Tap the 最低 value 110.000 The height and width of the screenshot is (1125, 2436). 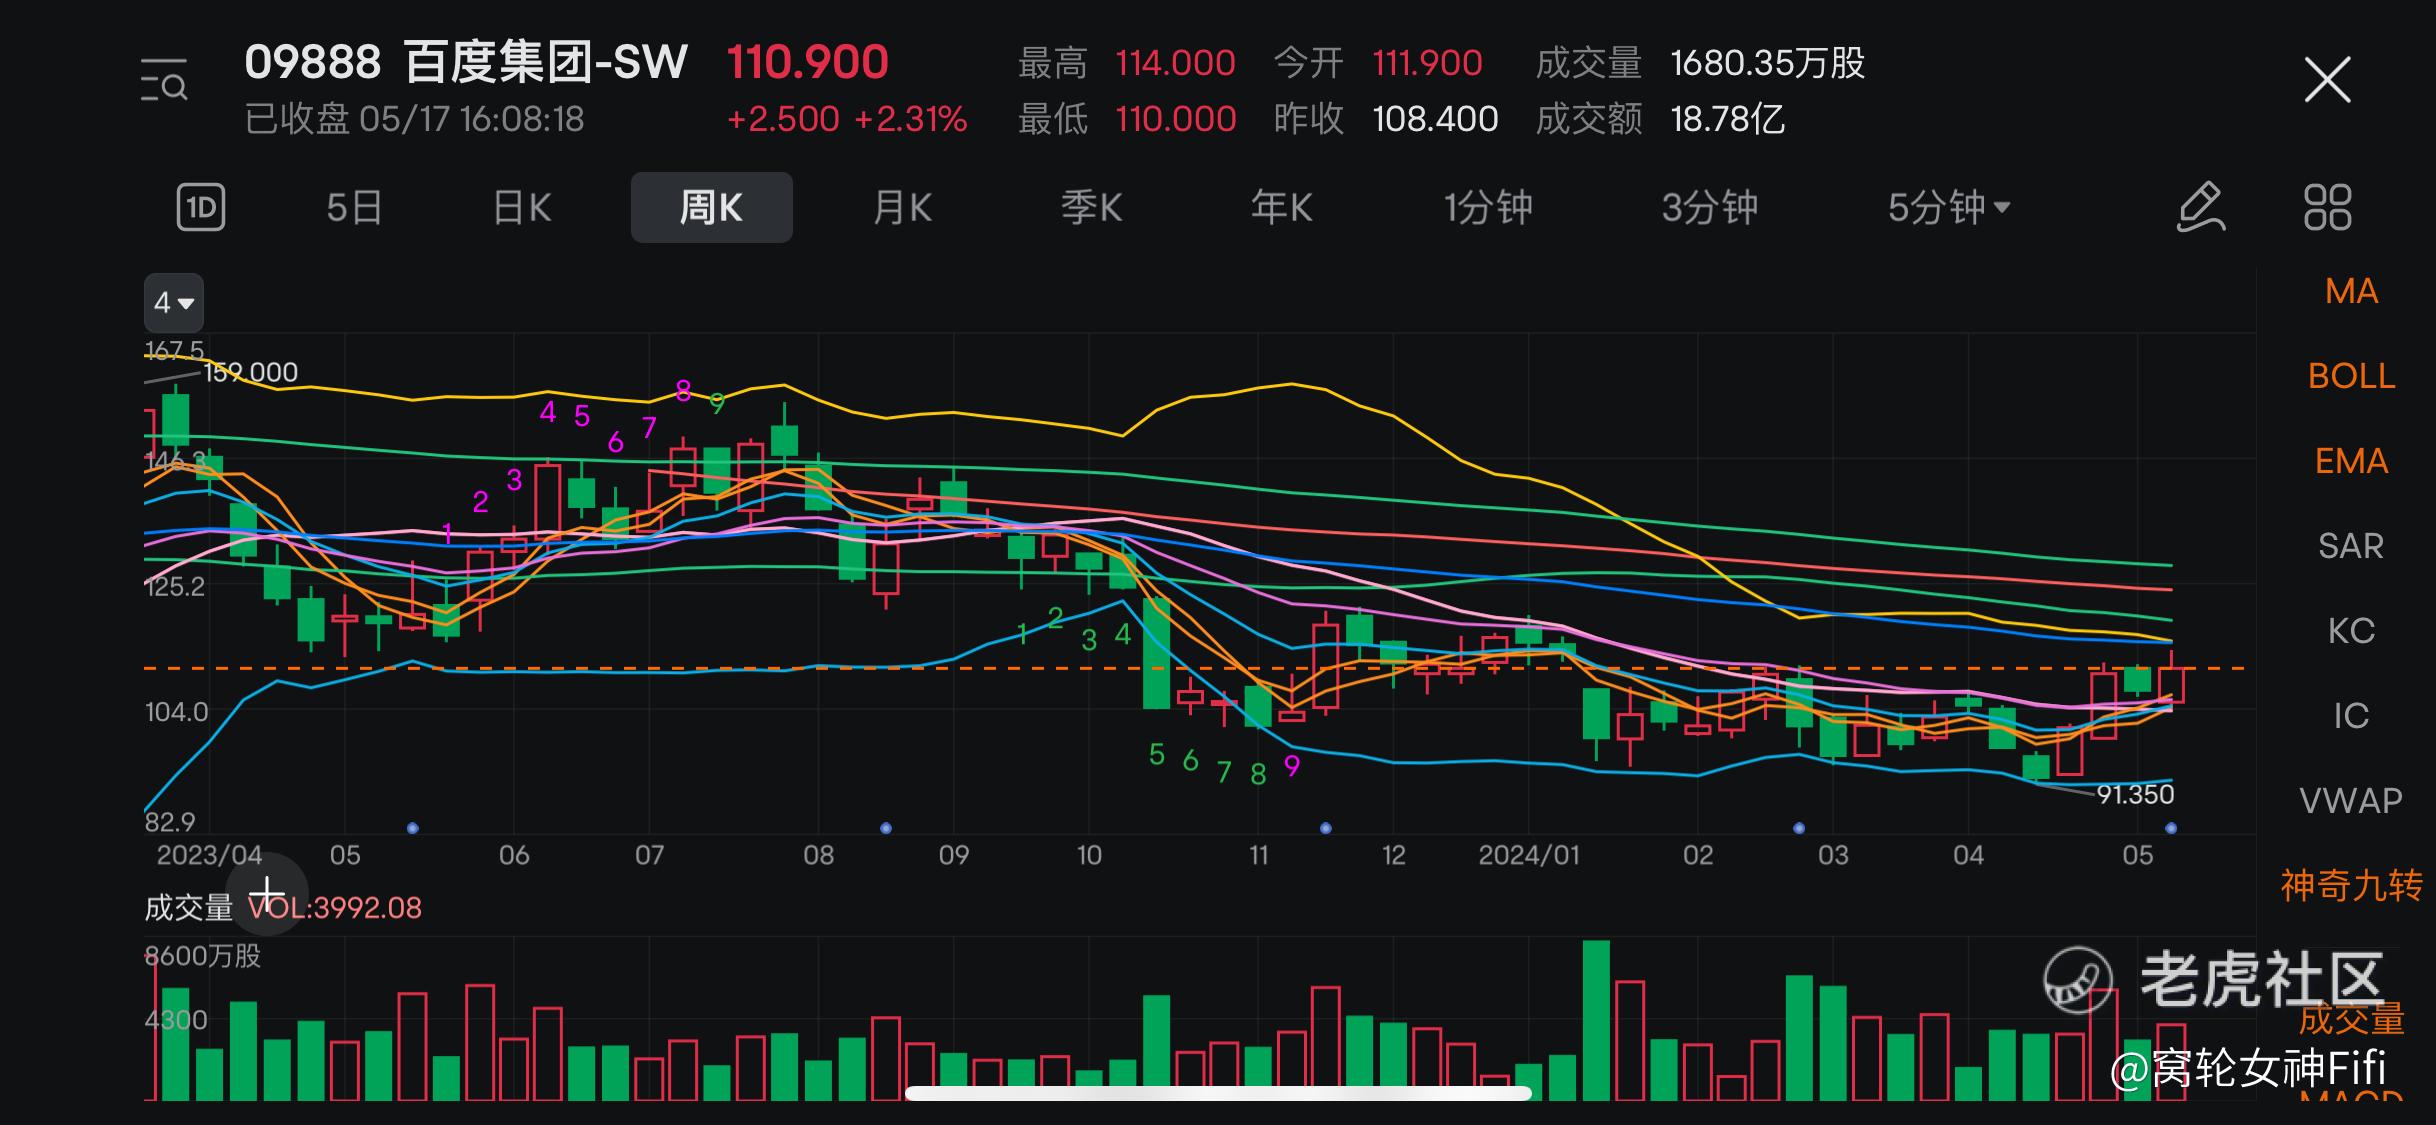click(x=1175, y=119)
